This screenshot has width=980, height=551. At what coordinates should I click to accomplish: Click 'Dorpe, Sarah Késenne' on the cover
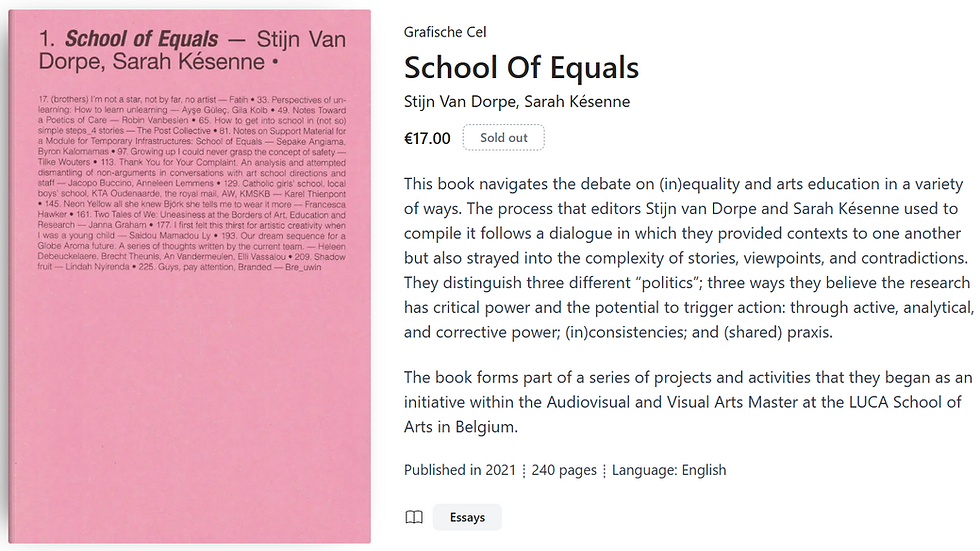pos(152,62)
